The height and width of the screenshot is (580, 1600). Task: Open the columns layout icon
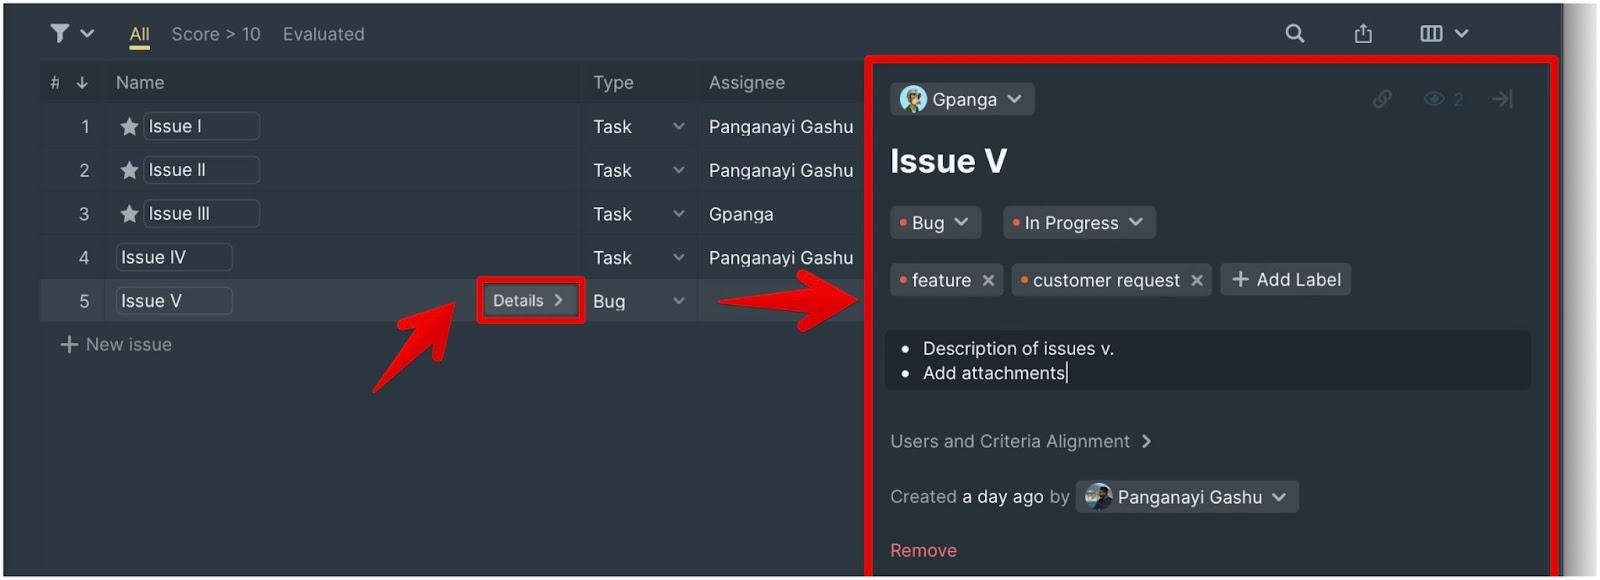1431,33
